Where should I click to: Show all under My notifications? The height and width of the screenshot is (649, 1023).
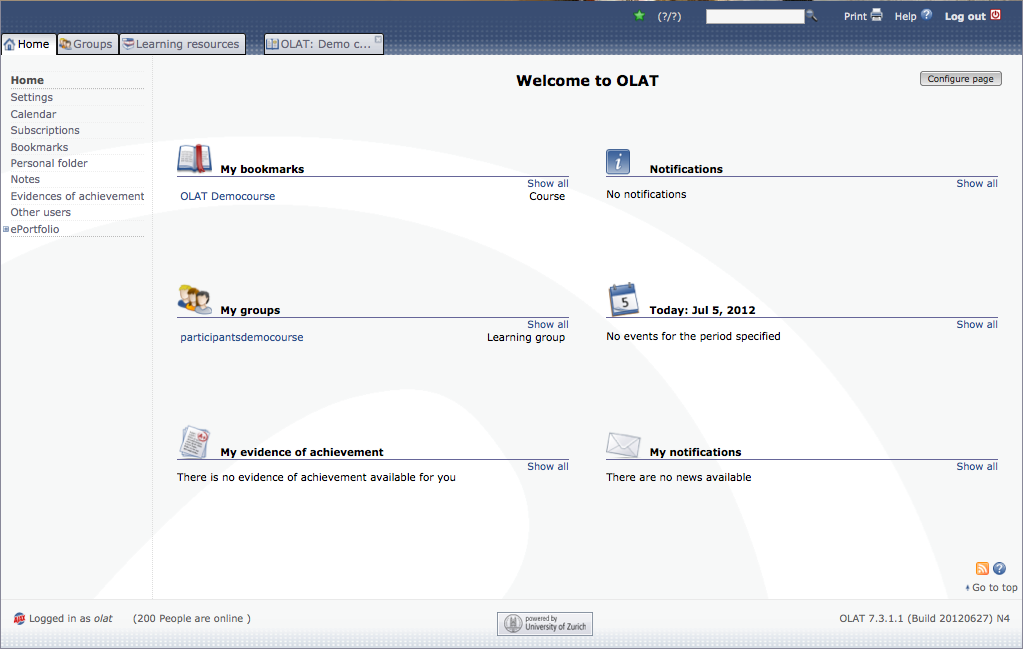[x=977, y=466]
